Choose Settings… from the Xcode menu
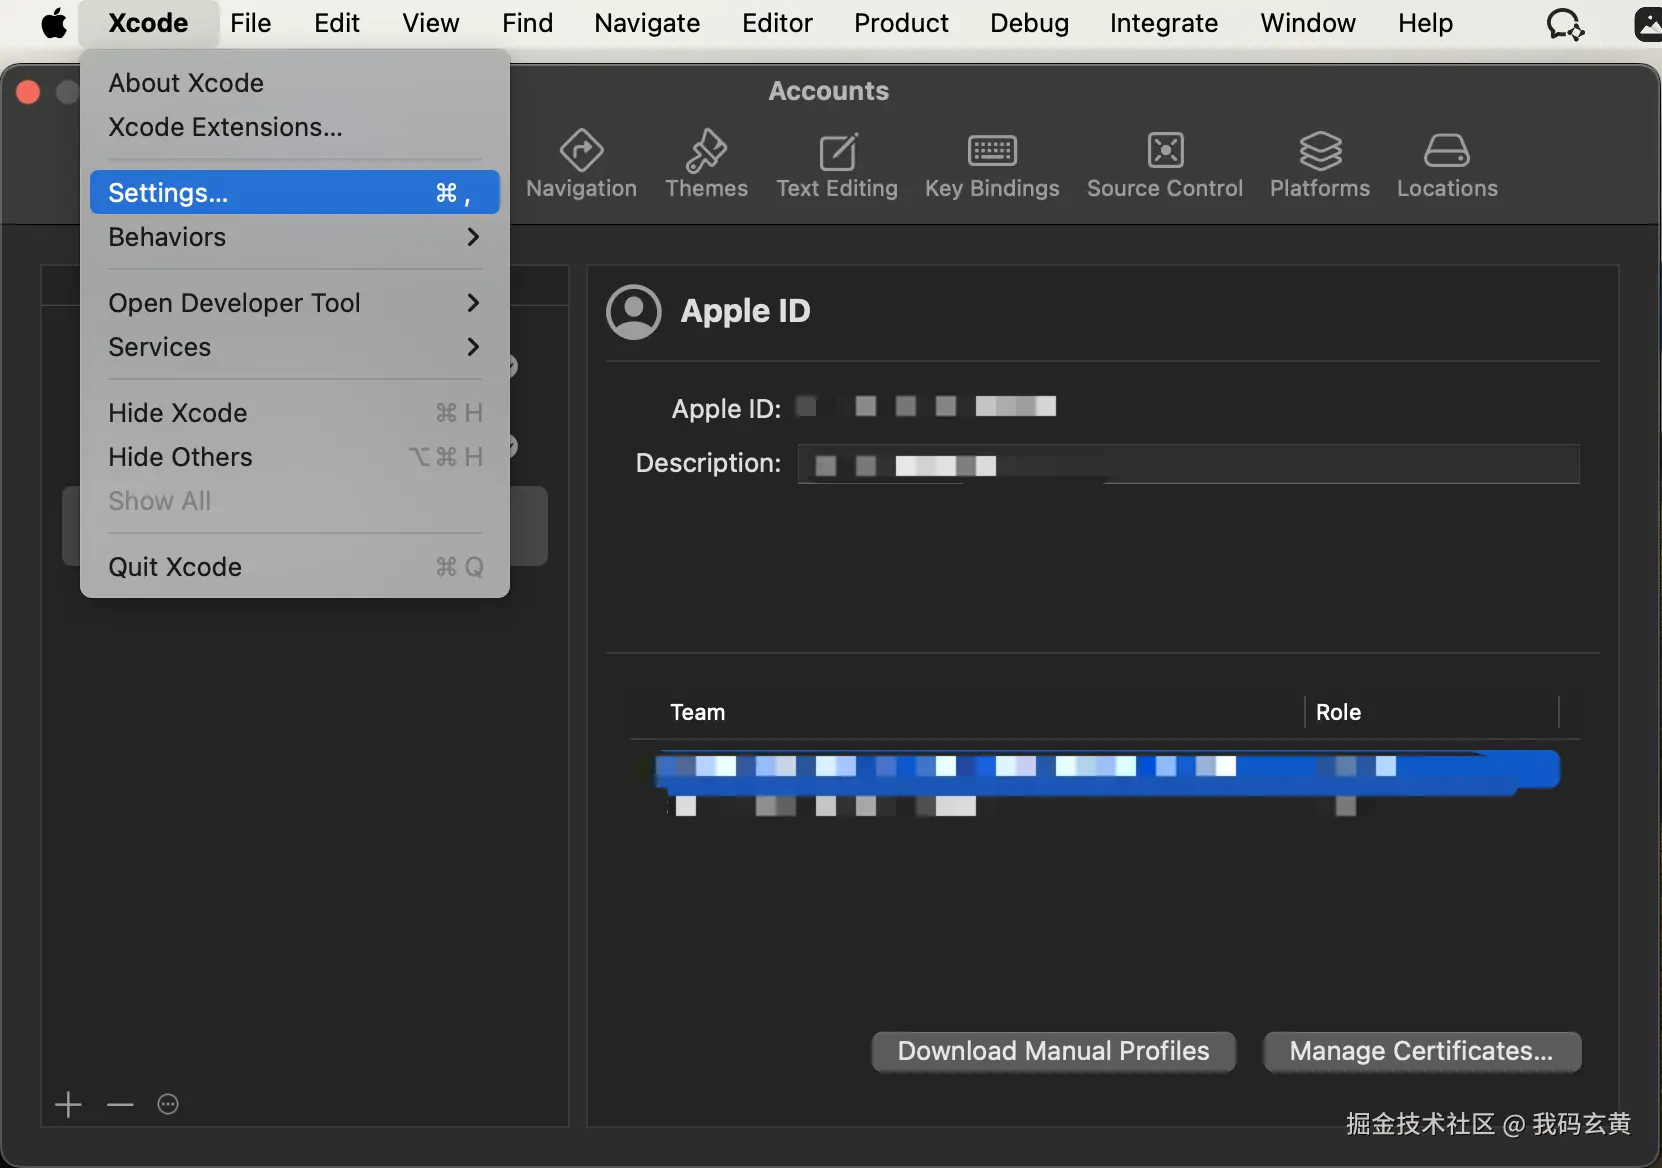This screenshot has height=1168, width=1662. tap(294, 192)
